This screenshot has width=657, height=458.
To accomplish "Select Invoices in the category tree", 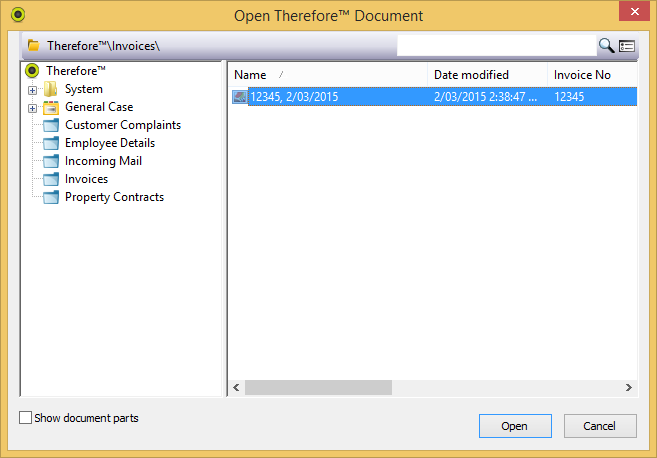I will click(86, 179).
